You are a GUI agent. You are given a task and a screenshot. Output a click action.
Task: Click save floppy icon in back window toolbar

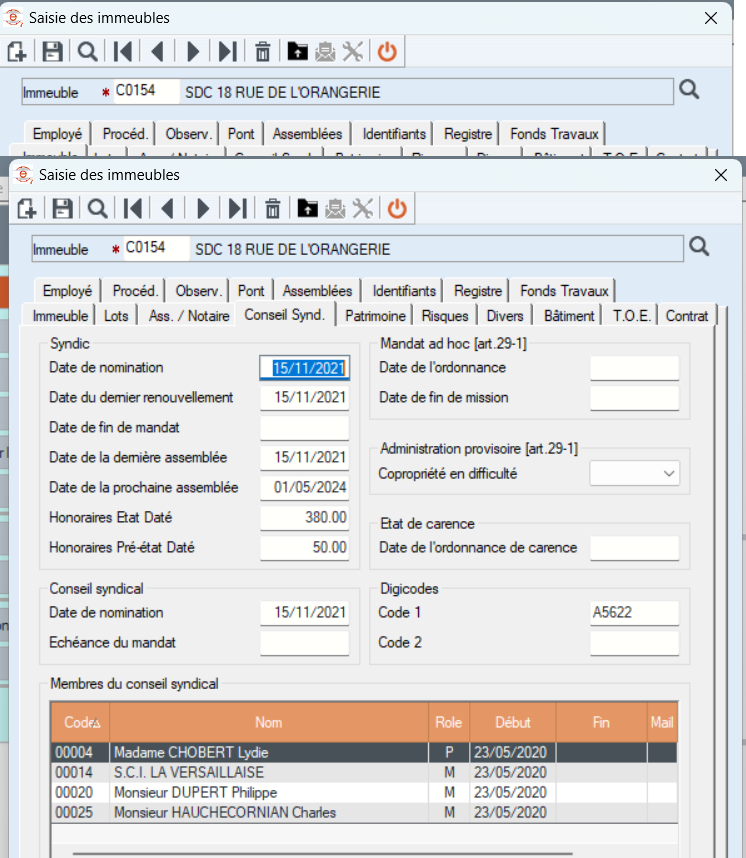pyautogui.click(x=53, y=52)
